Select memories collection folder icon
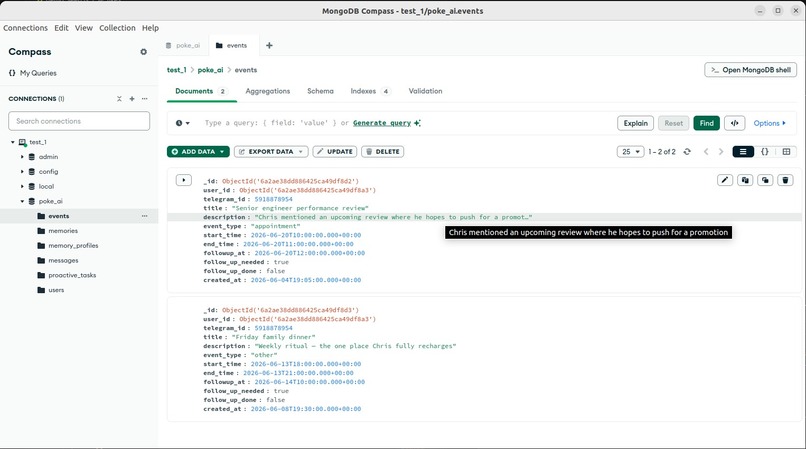Image resolution: width=806 pixels, height=449 pixels. tap(41, 231)
